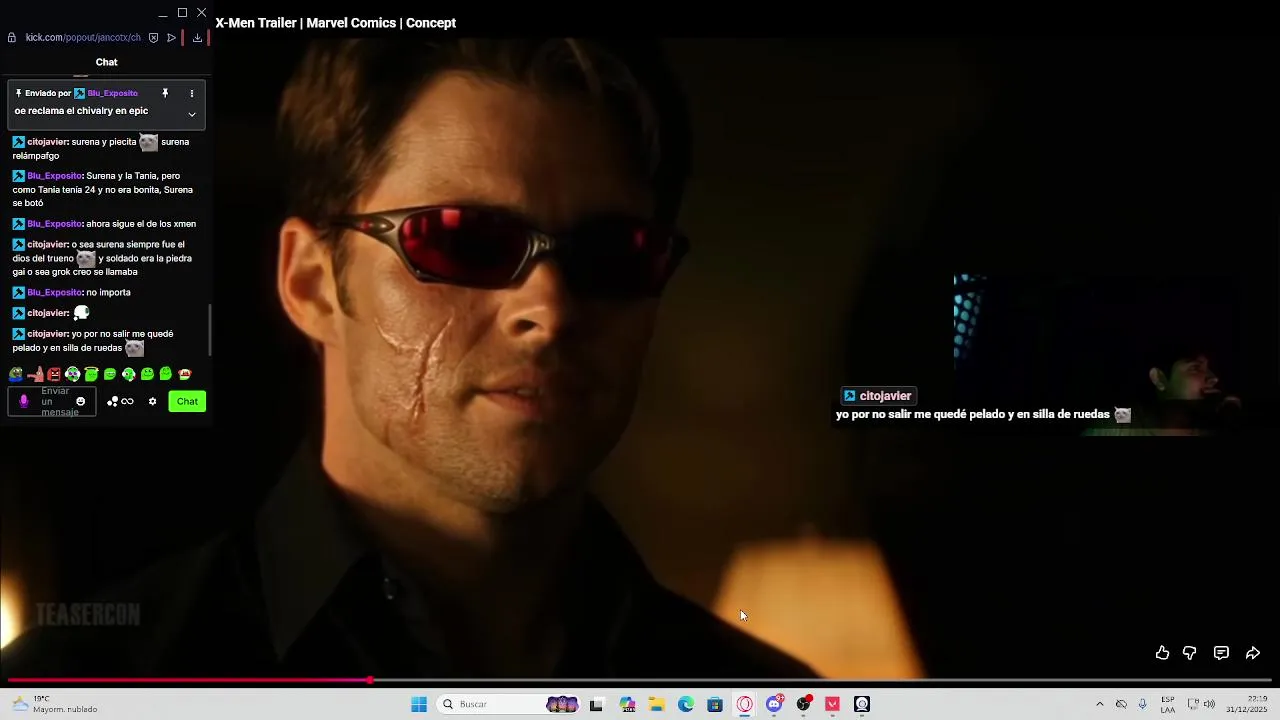1280x720 pixels.
Task: Click the shield tracker-blocker icon in address bar
Action: pos(153,38)
